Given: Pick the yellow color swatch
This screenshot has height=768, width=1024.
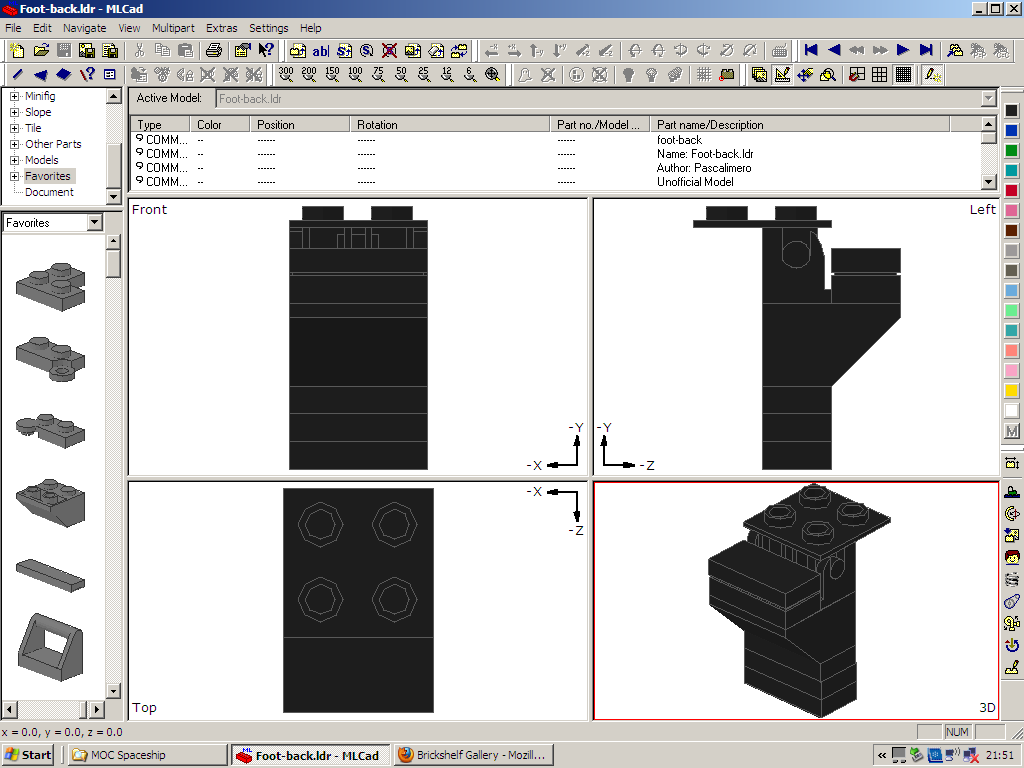Looking at the screenshot, I should pos(1011,391).
